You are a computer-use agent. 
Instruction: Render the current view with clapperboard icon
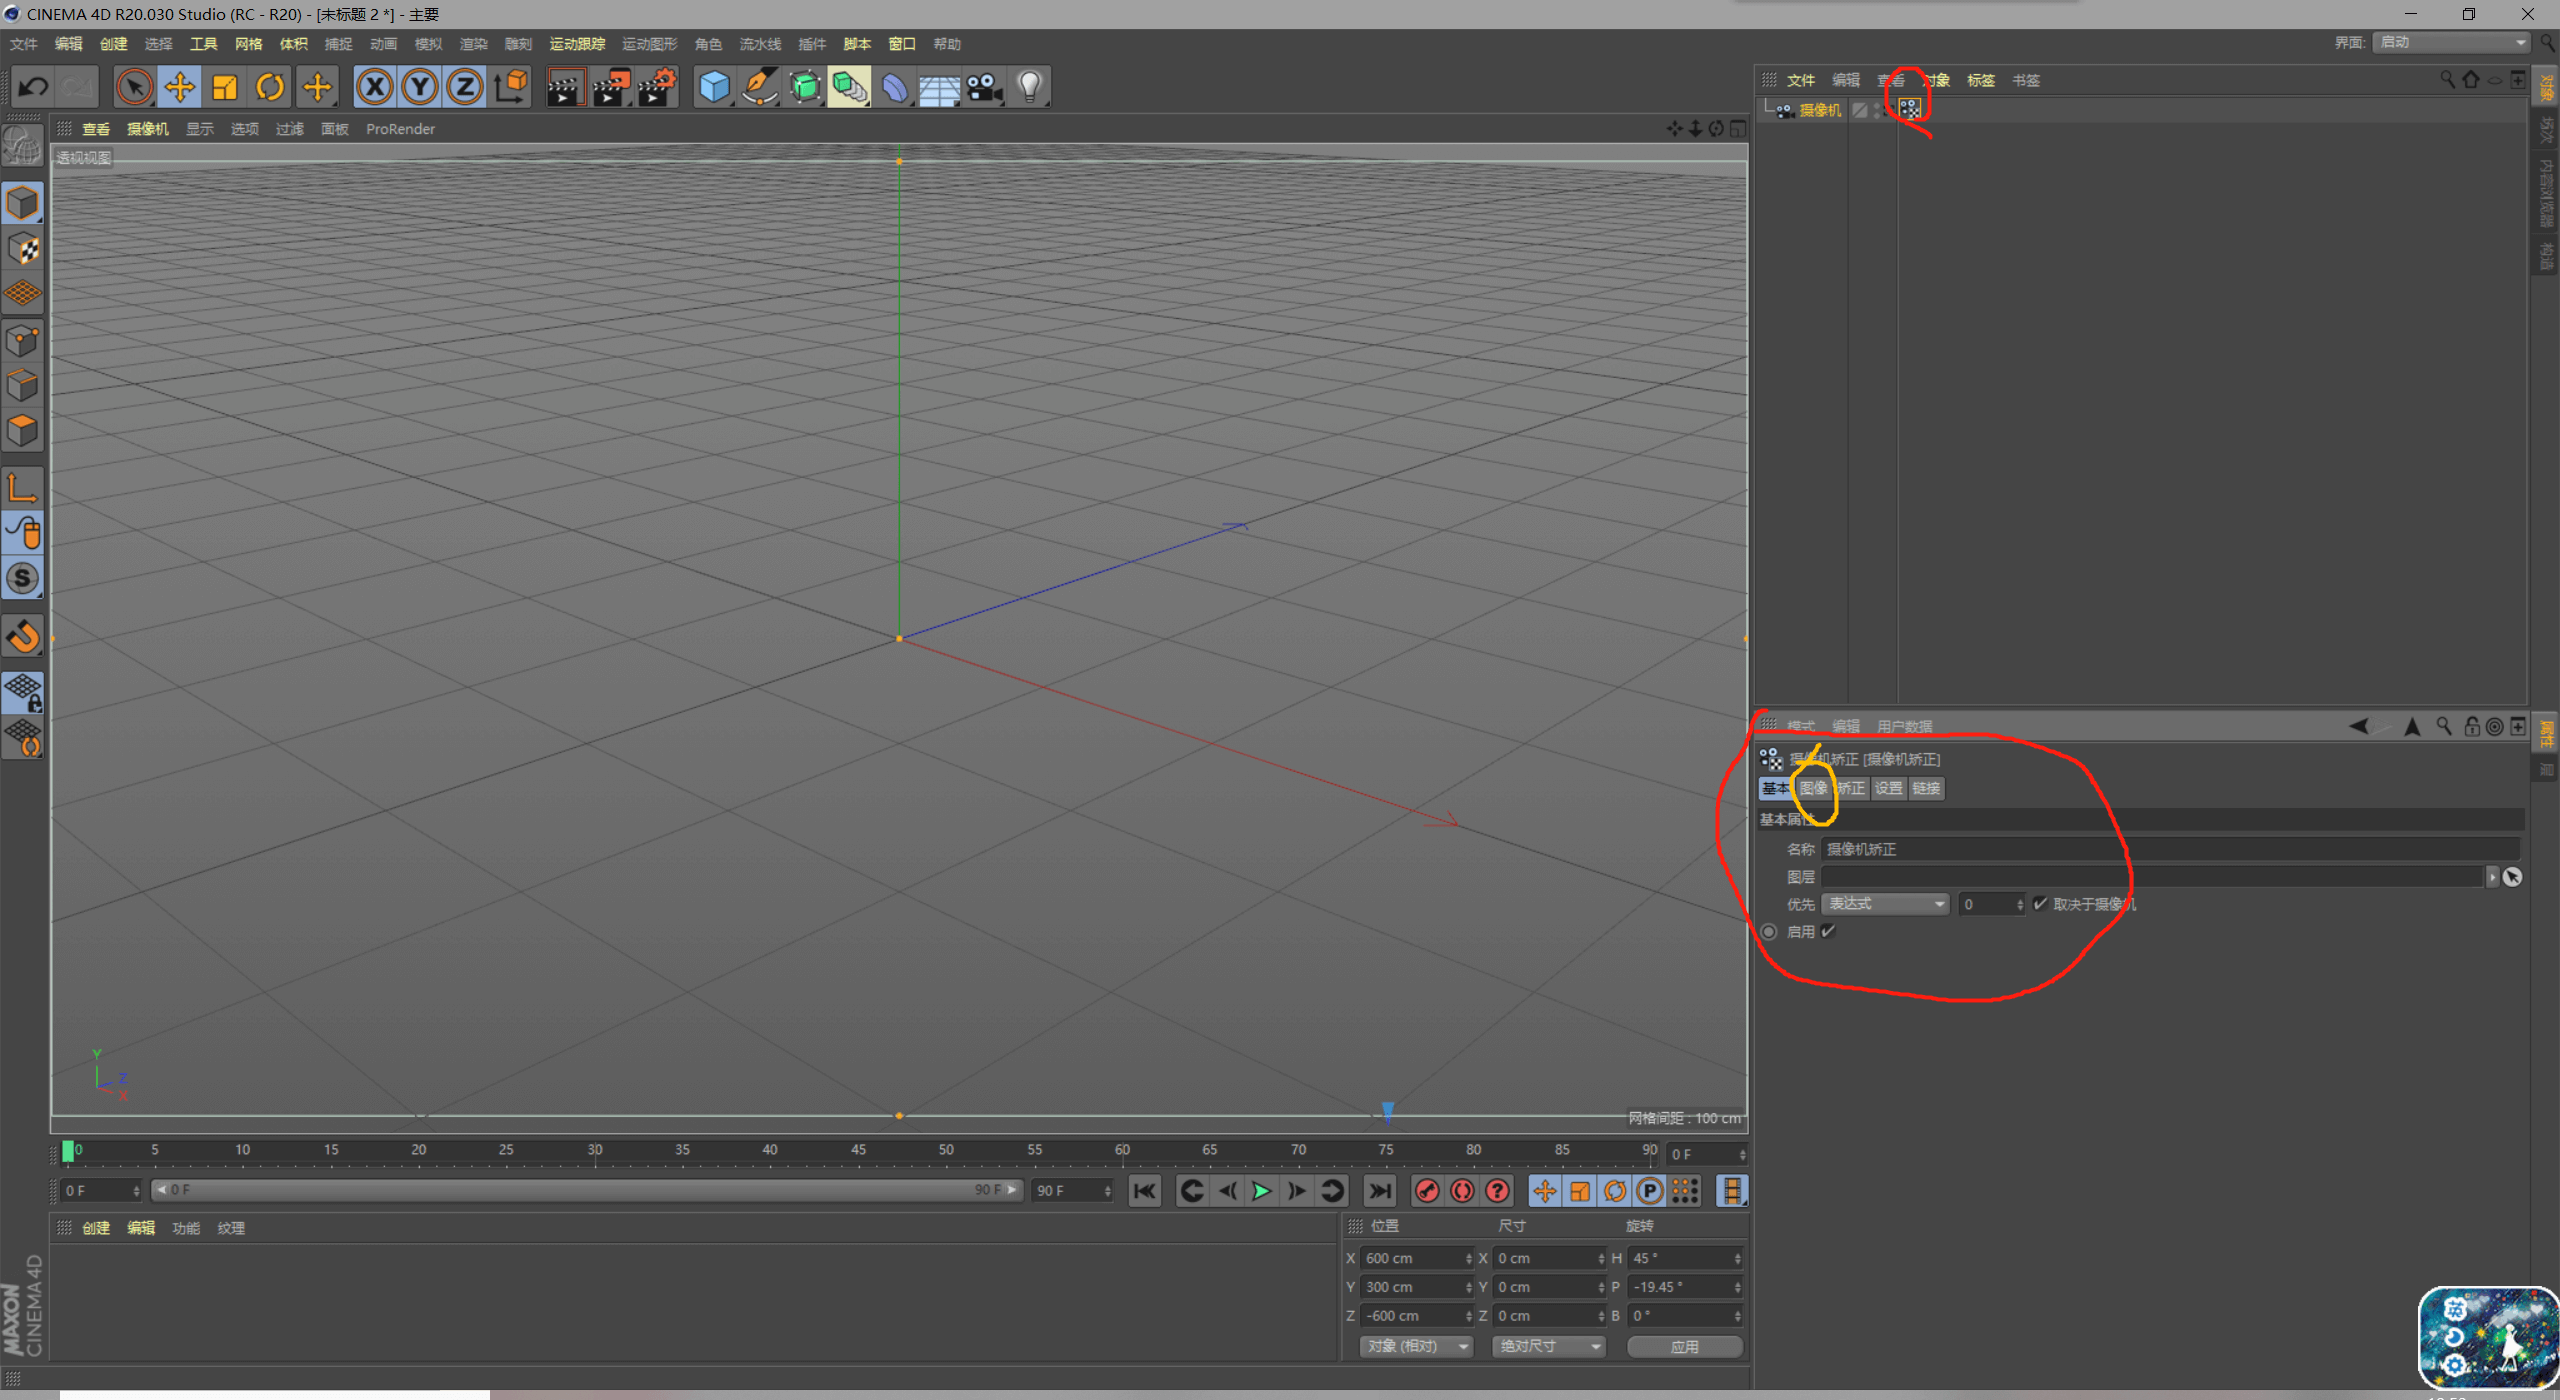click(x=565, y=87)
